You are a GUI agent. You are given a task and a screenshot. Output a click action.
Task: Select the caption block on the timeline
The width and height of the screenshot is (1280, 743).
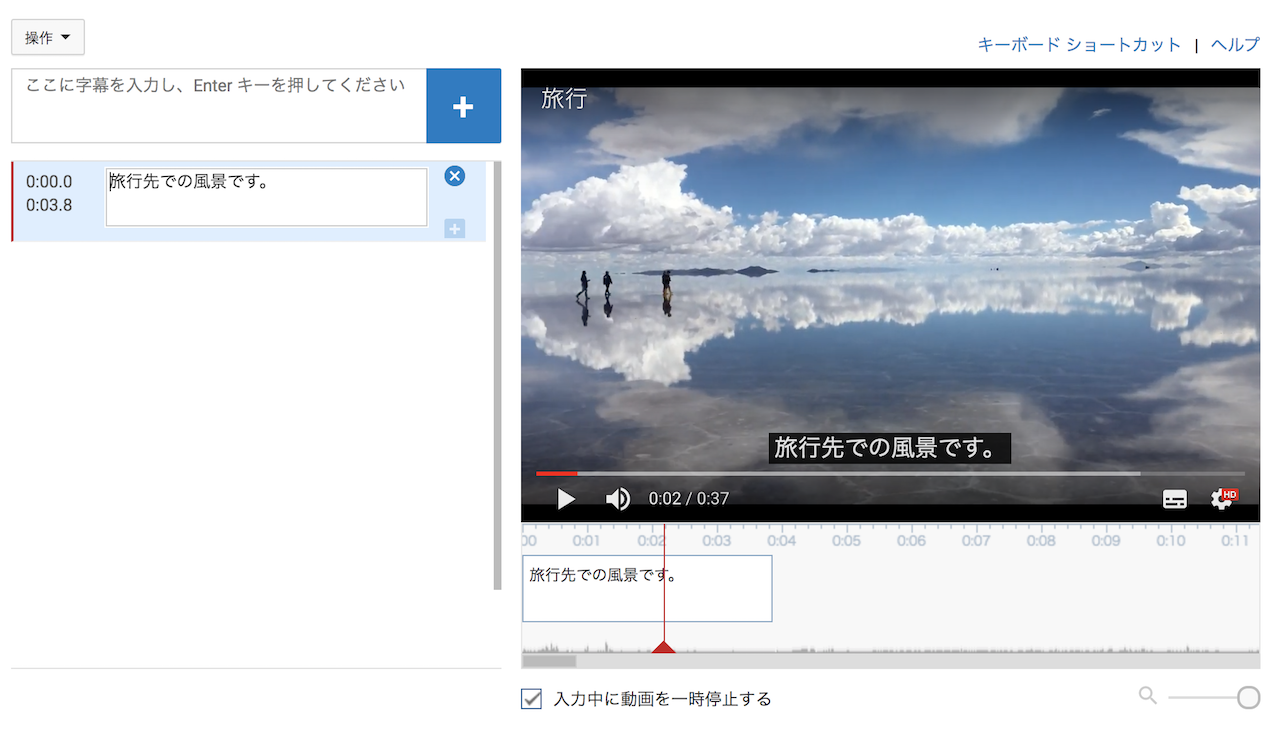pyautogui.click(x=647, y=589)
